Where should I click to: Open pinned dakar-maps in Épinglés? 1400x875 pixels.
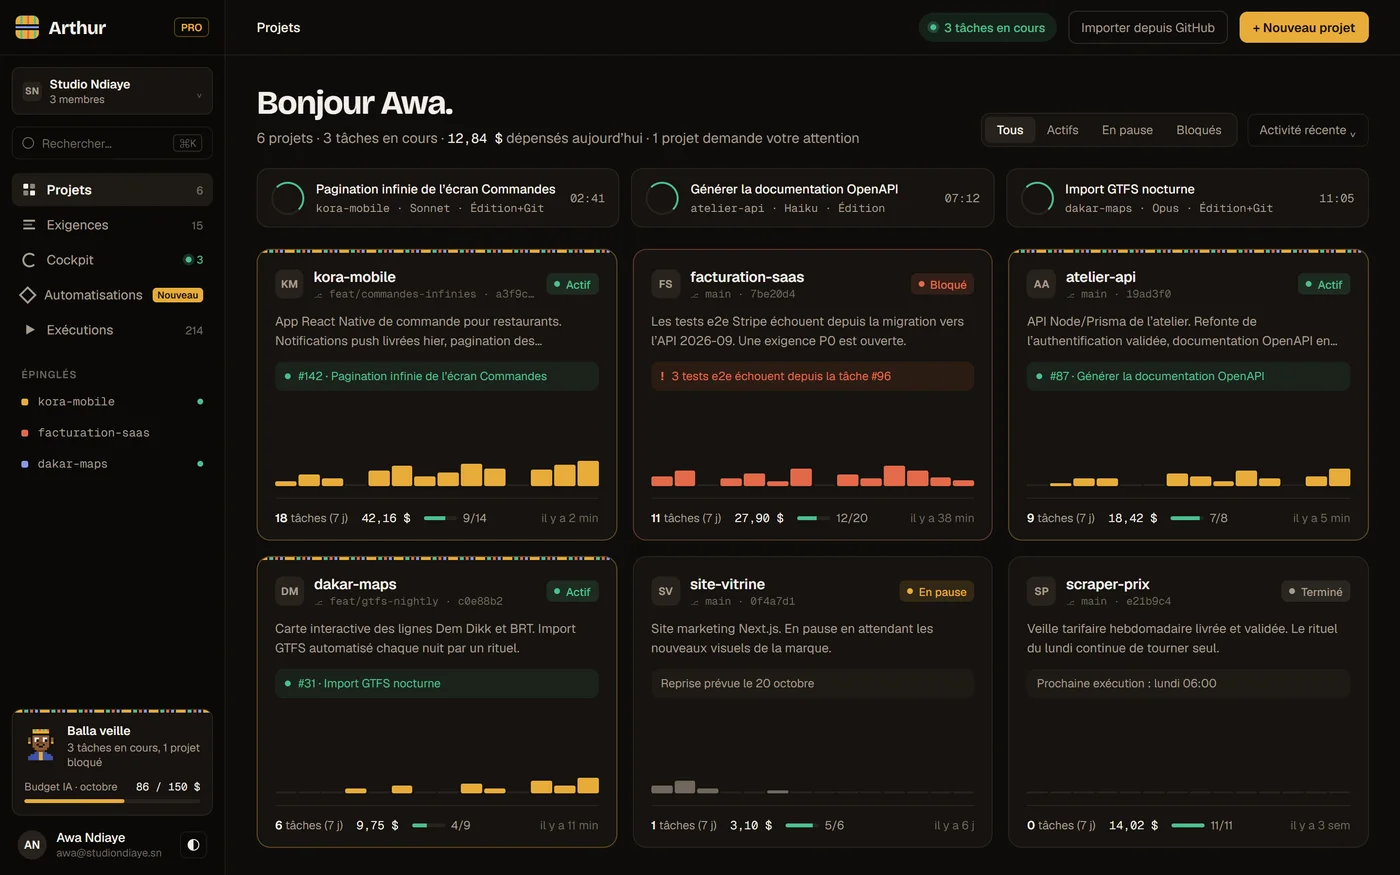point(112,464)
